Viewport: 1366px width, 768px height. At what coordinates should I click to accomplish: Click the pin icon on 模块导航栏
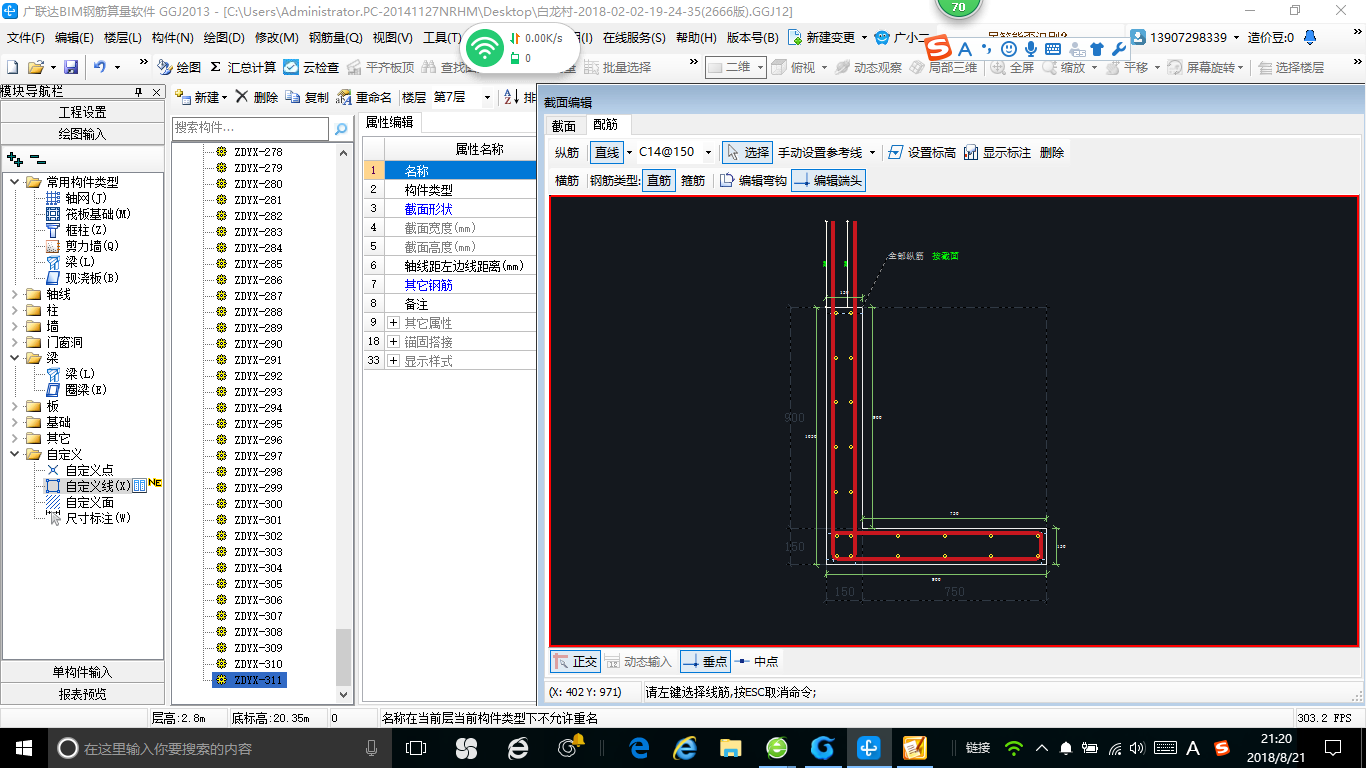(x=139, y=92)
